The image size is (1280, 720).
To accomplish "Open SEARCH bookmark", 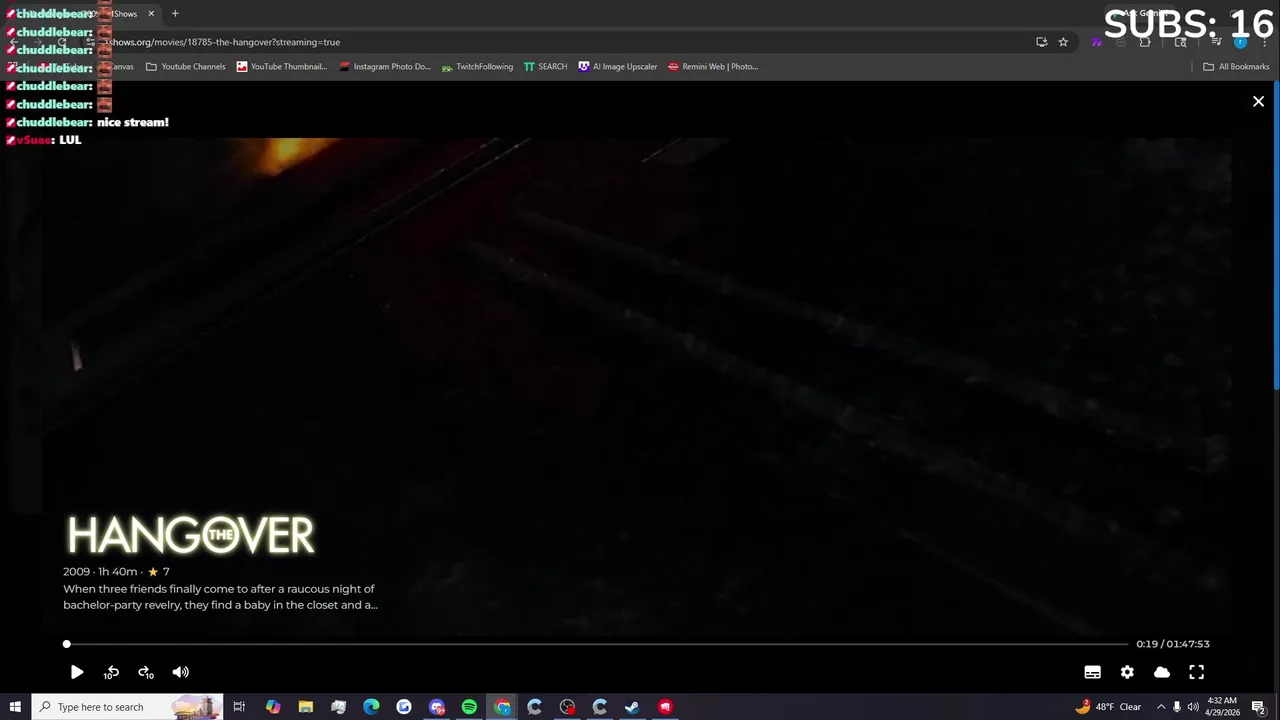I will [545, 67].
